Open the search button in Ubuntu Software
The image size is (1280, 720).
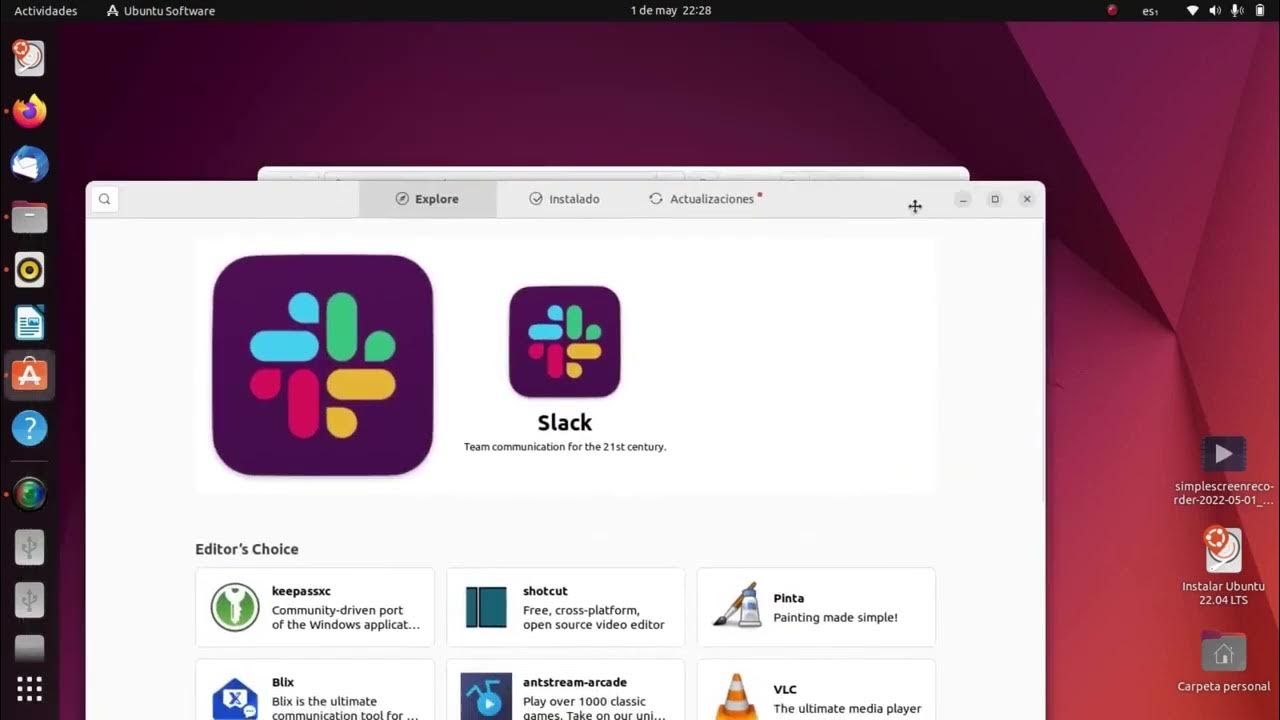pos(104,199)
